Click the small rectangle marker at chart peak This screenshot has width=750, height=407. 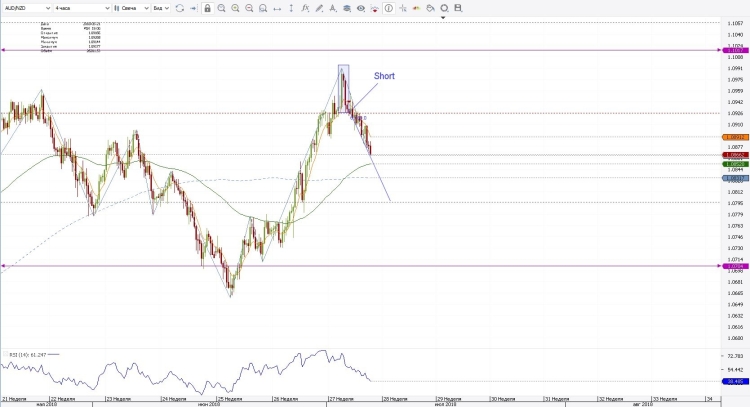pyautogui.click(x=343, y=88)
